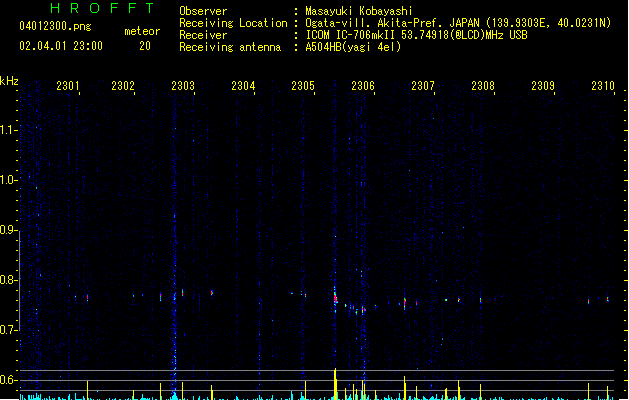The image size is (629, 400).
Task: Click the kHz axis unit label
Action: pos(9,81)
